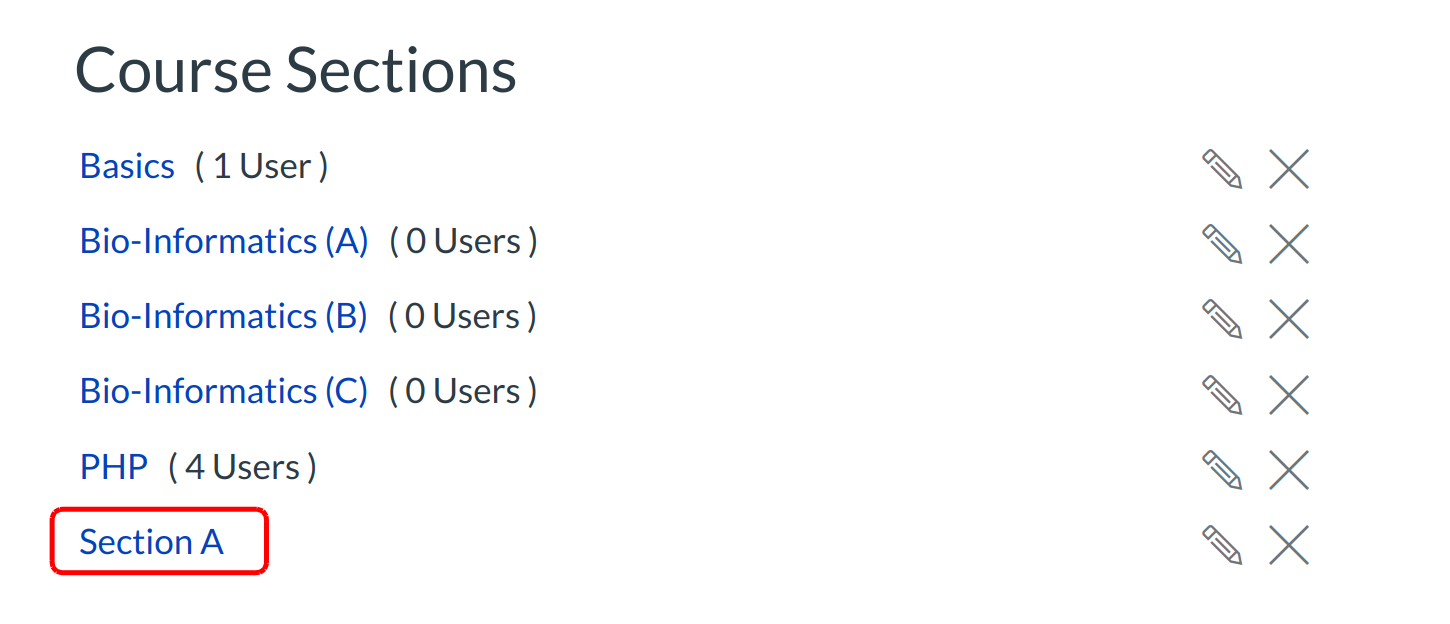Image resolution: width=1450 pixels, height=624 pixels.
Task: Click the X icon for Section A
Action: [x=1289, y=544]
